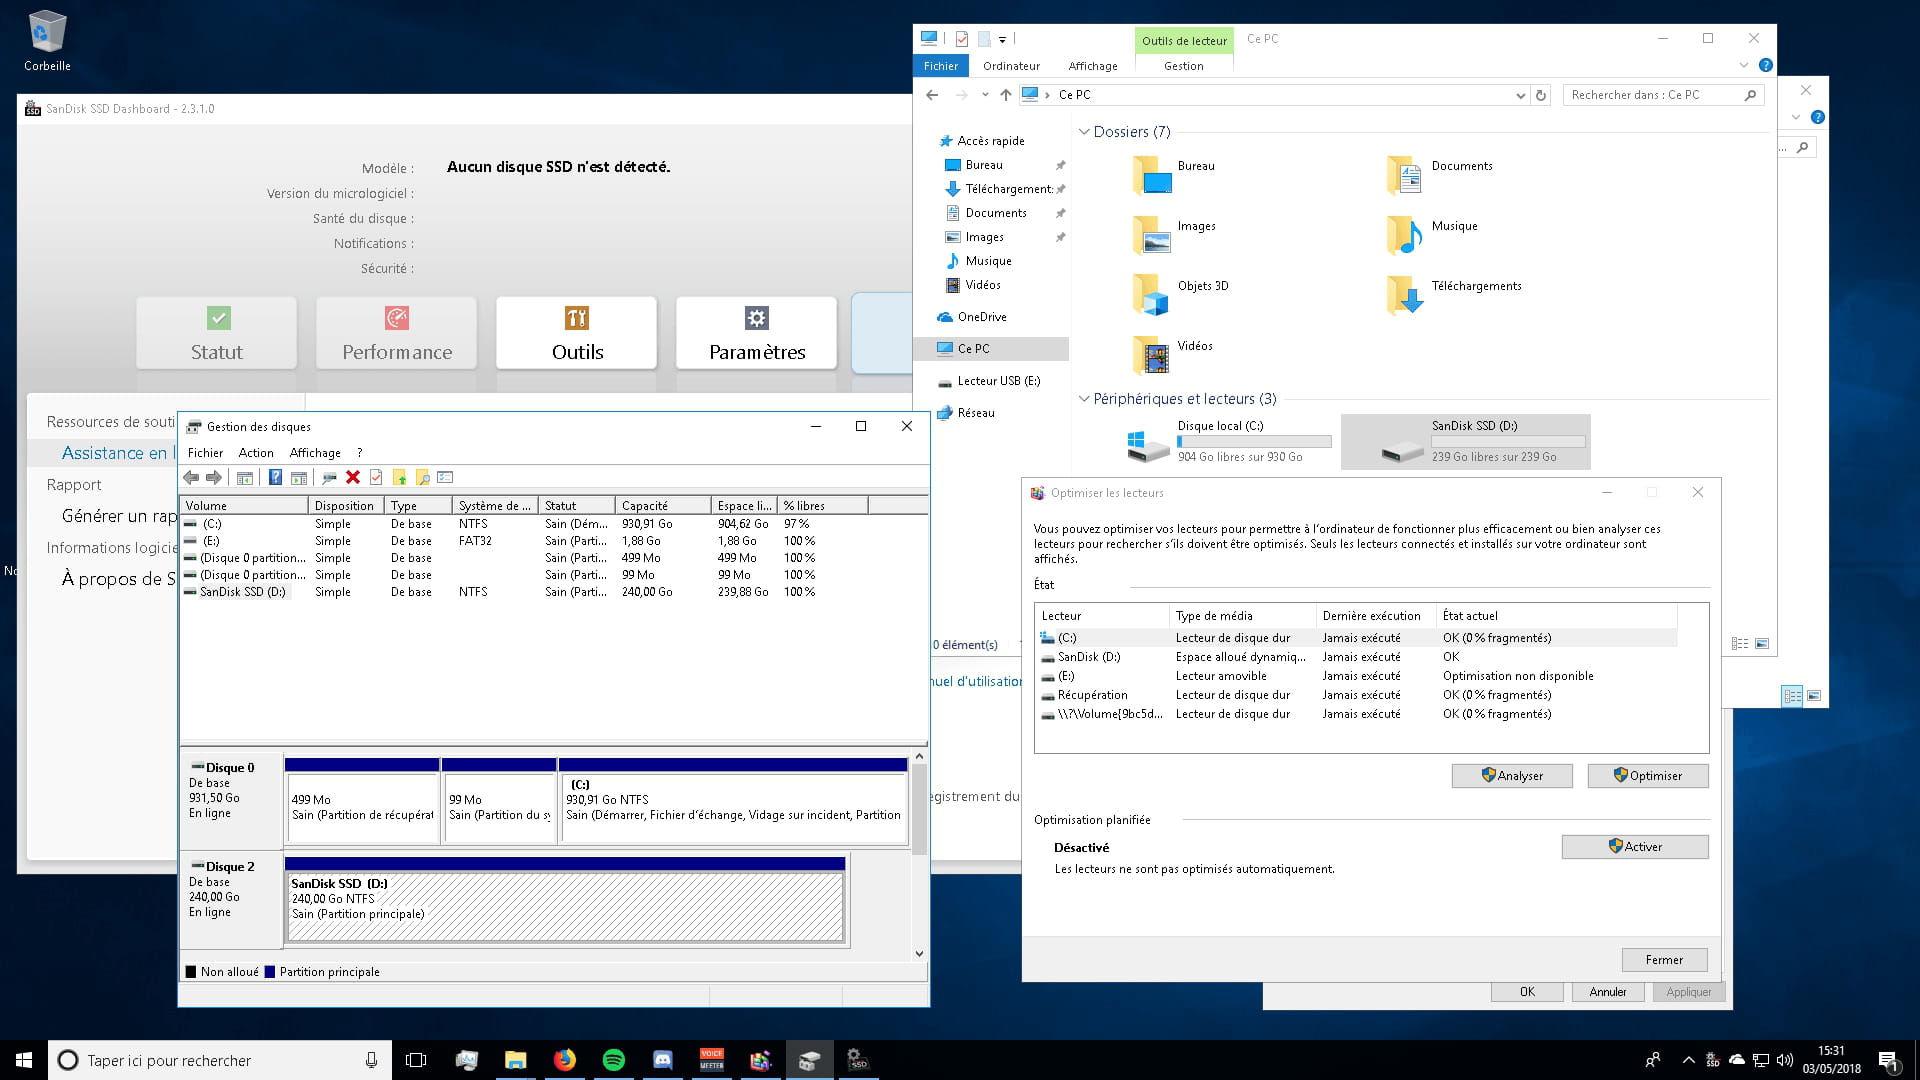Click Discord icon in the taskbar
The width and height of the screenshot is (1920, 1080).
point(663,1060)
